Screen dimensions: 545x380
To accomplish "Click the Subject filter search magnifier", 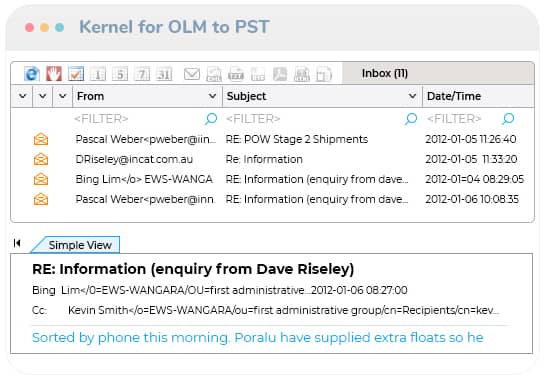I will pos(411,119).
